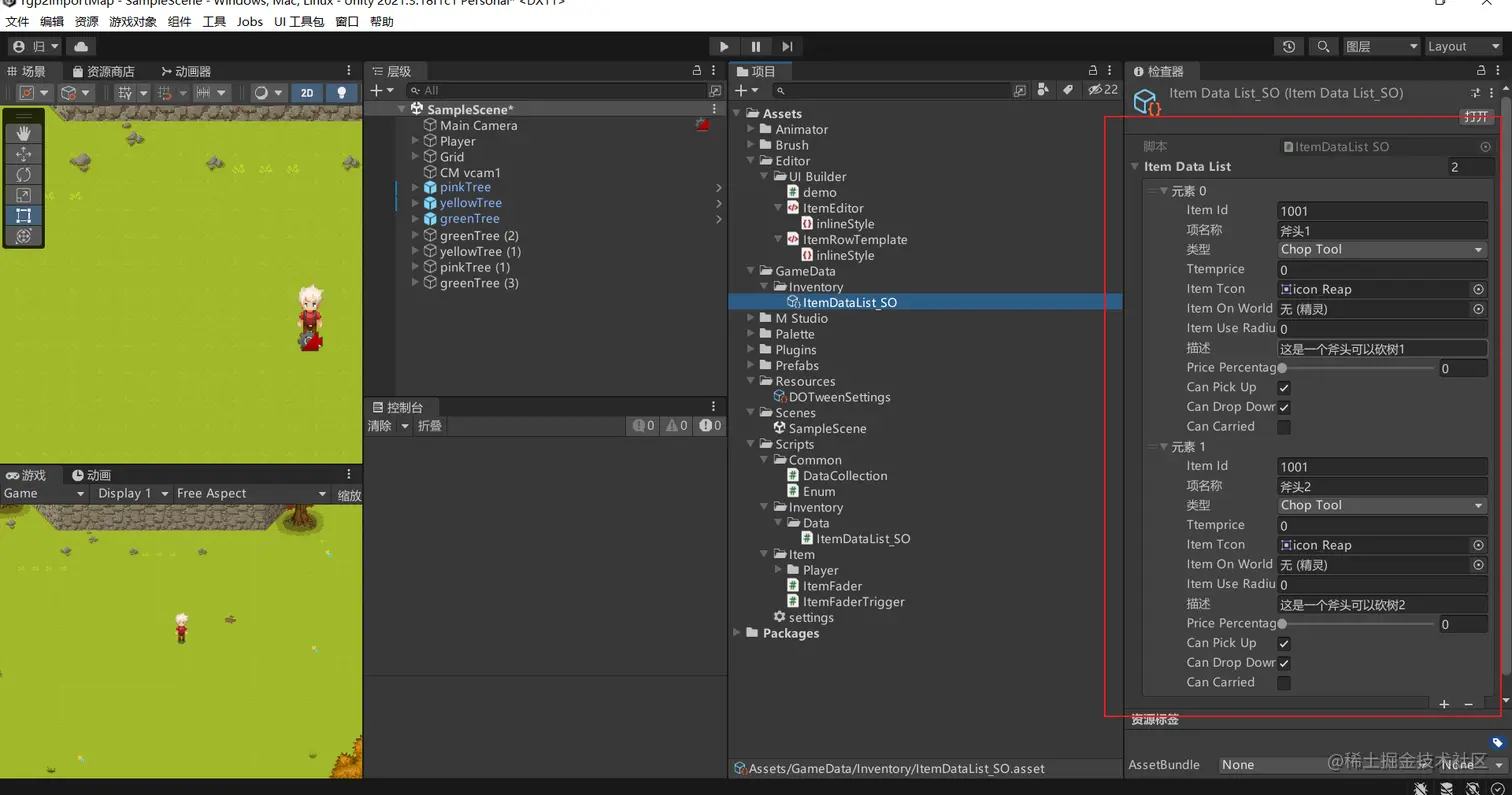Click the Item Id field of element 0
The image size is (1512, 795).
(x=1382, y=211)
